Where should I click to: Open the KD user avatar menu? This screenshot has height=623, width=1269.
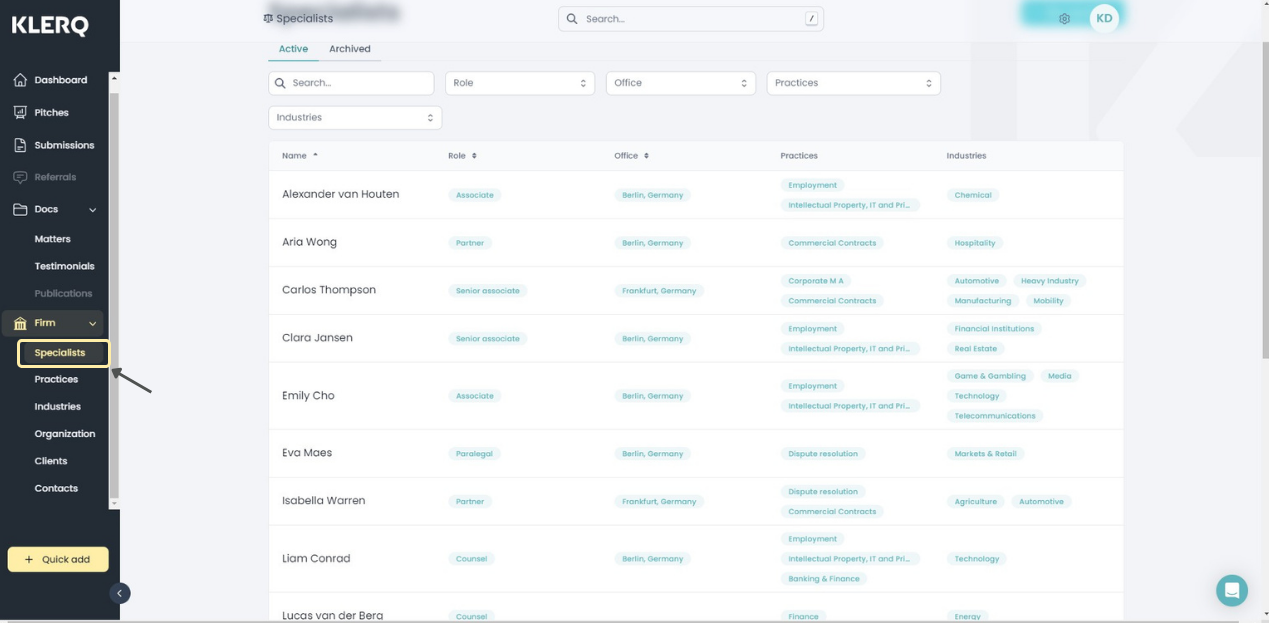coord(1104,18)
